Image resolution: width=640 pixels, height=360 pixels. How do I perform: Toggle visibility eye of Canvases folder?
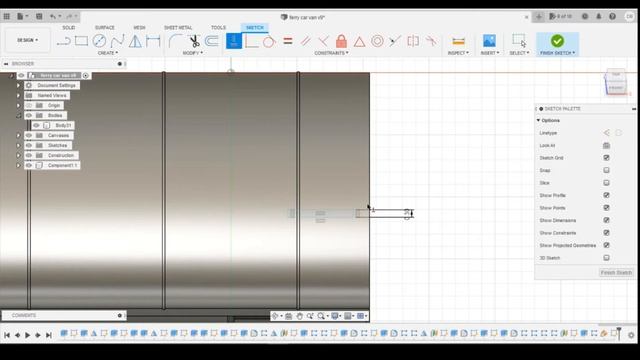[29, 135]
